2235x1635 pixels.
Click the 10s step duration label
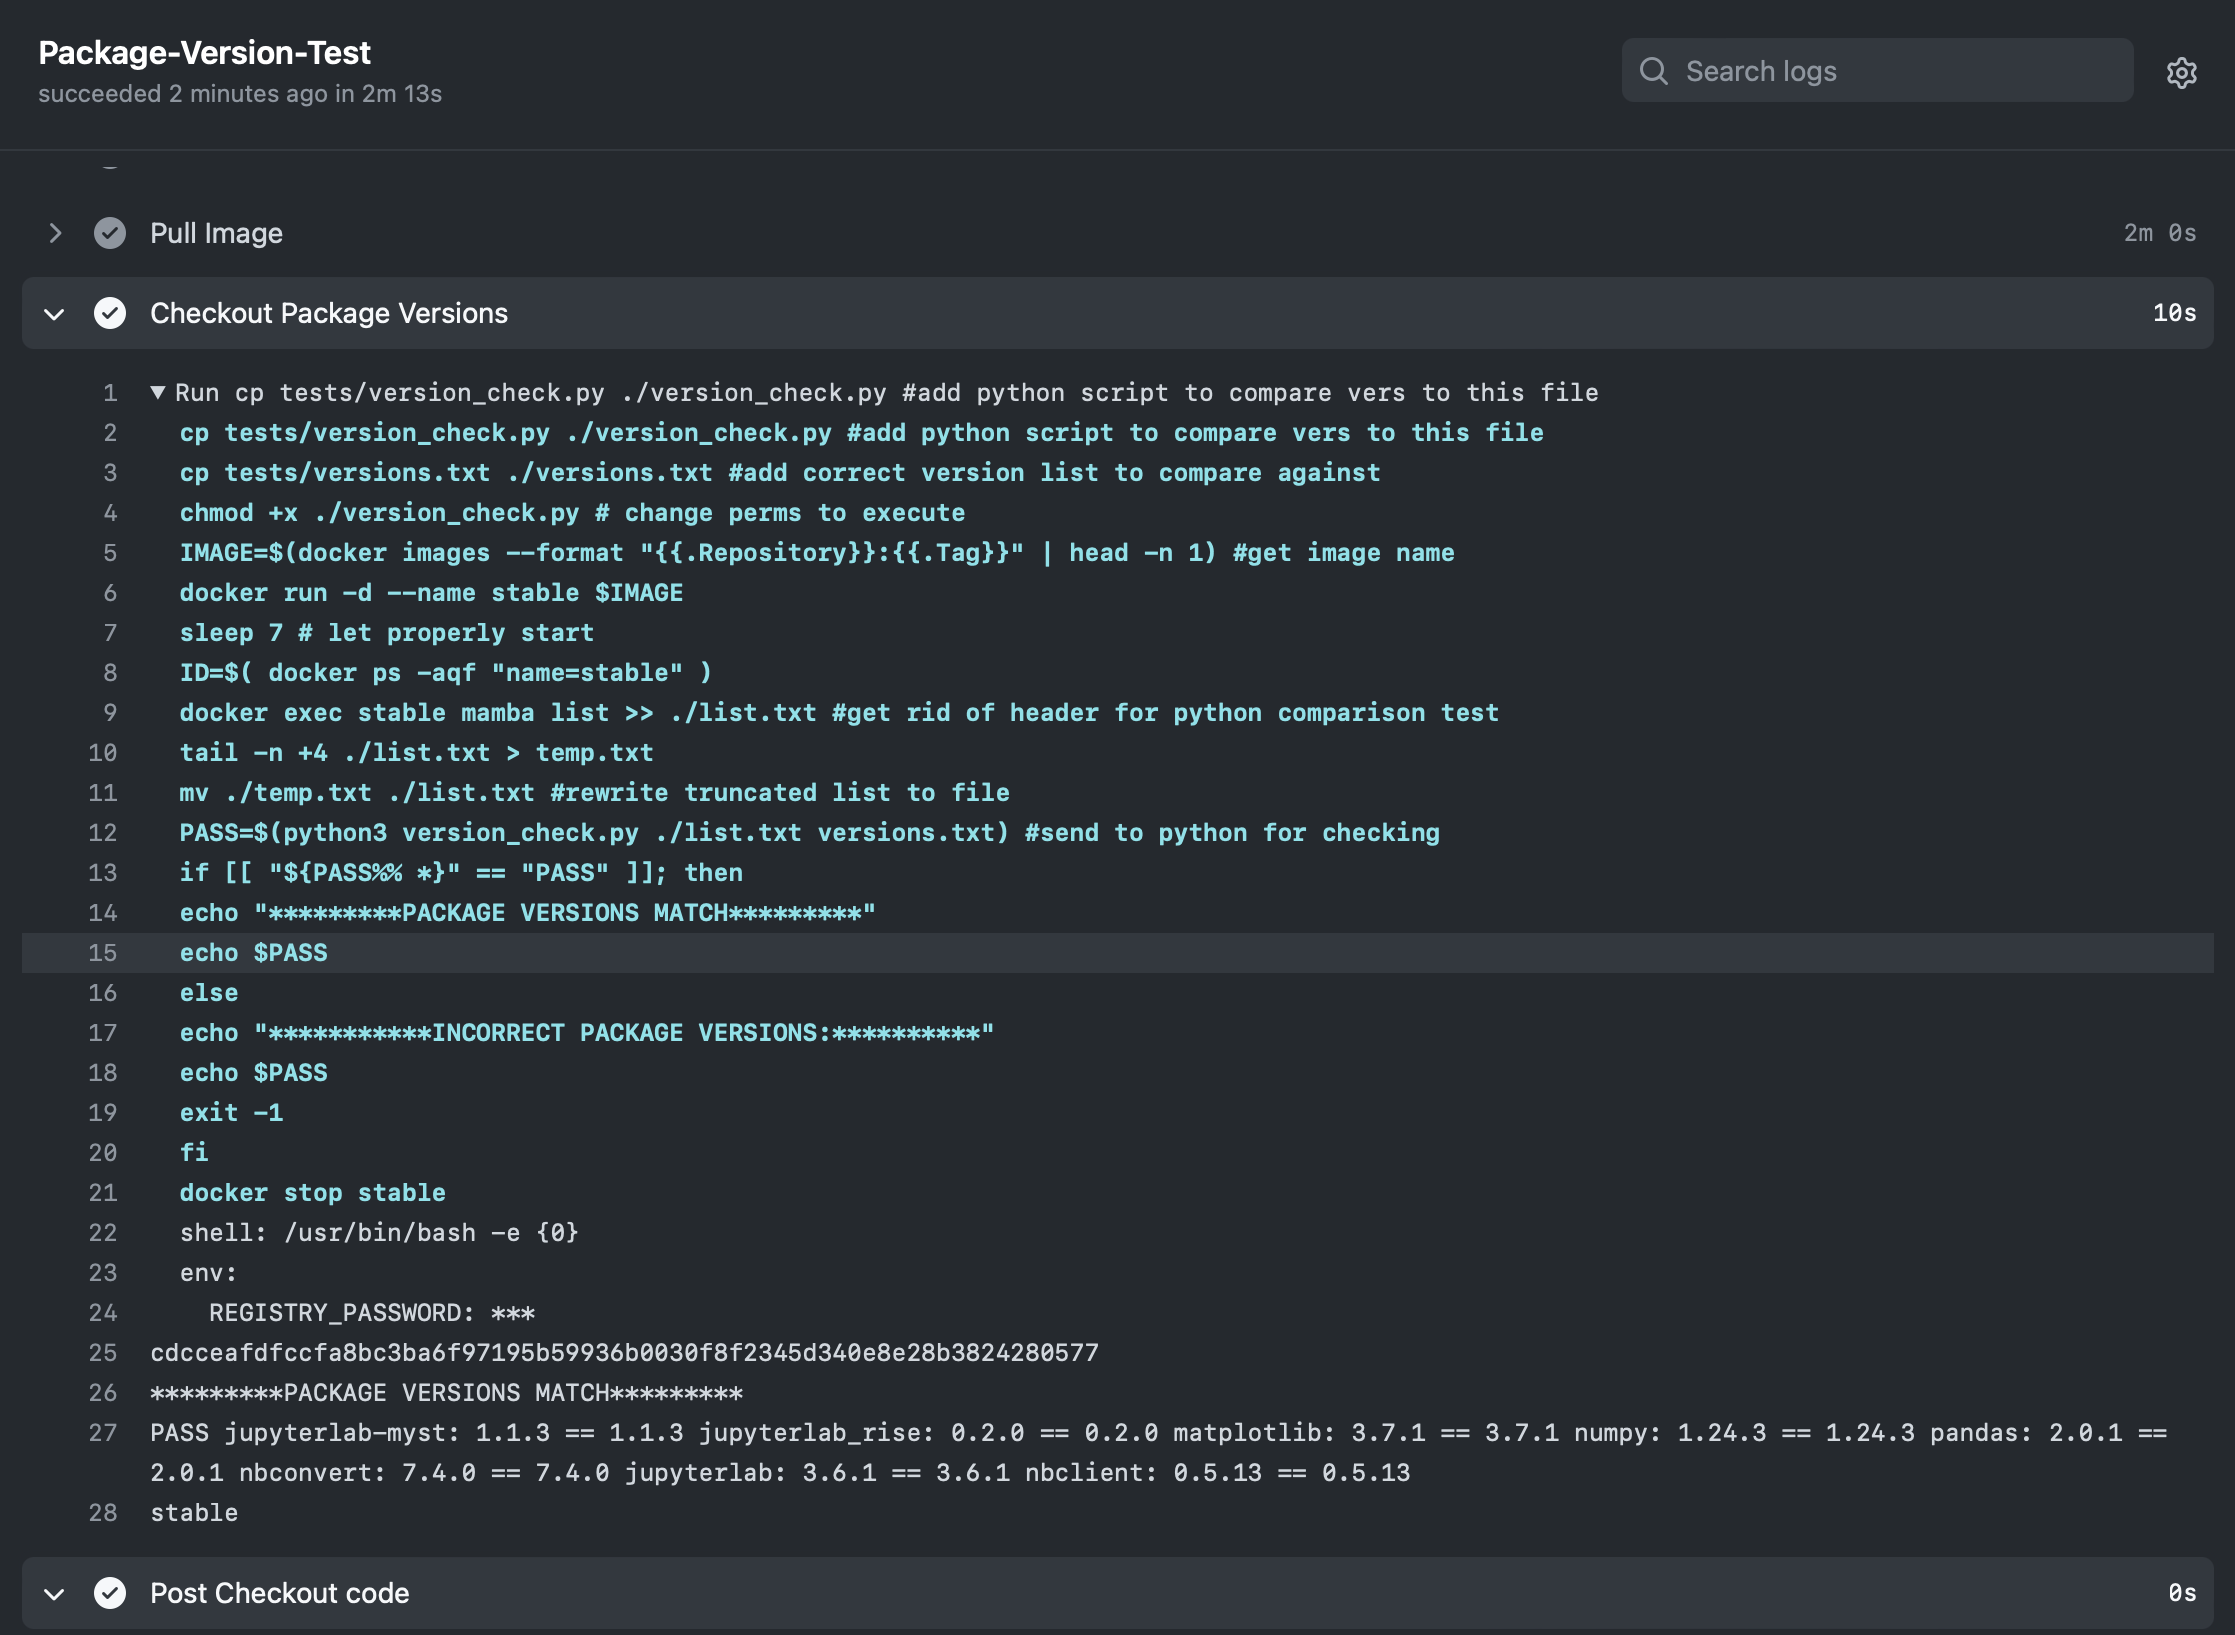(2174, 313)
